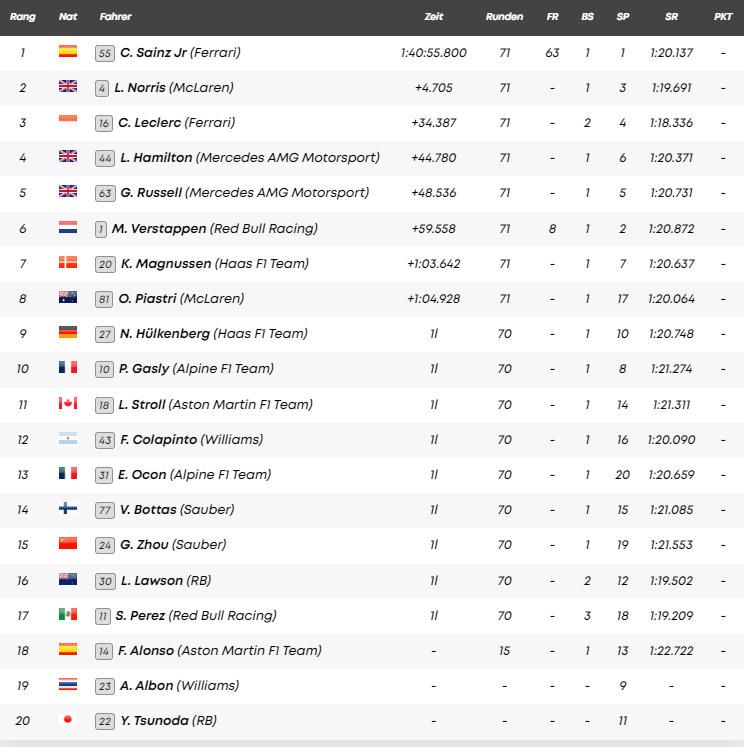Click the Zeit column header
The height and width of the screenshot is (747, 744).
tap(433, 17)
